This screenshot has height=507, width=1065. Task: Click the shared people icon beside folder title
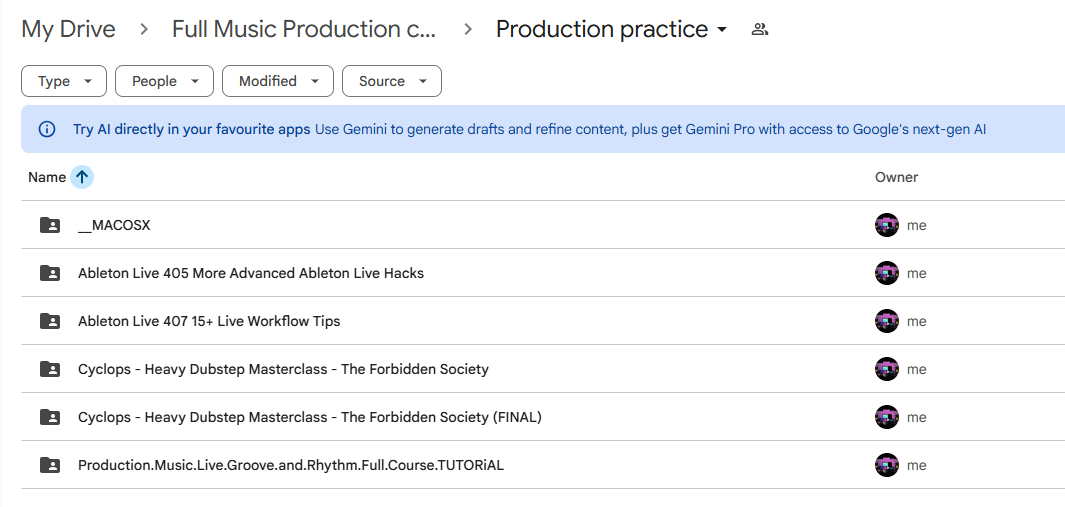pos(759,29)
